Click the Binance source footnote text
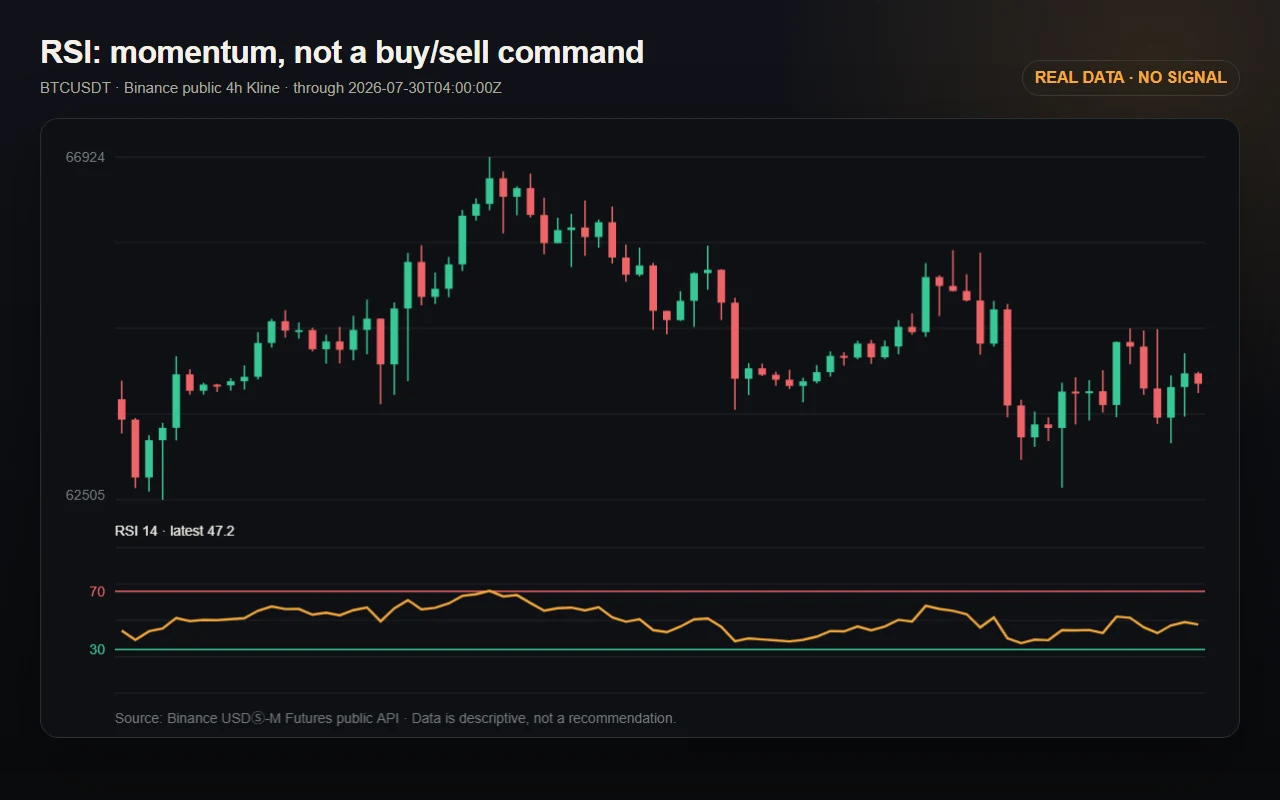This screenshot has height=800, width=1280. pos(396,718)
